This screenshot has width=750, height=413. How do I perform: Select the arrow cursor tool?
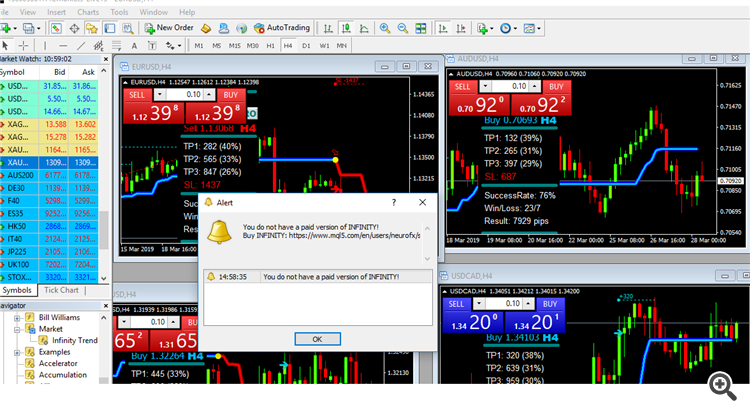click(x=5, y=46)
